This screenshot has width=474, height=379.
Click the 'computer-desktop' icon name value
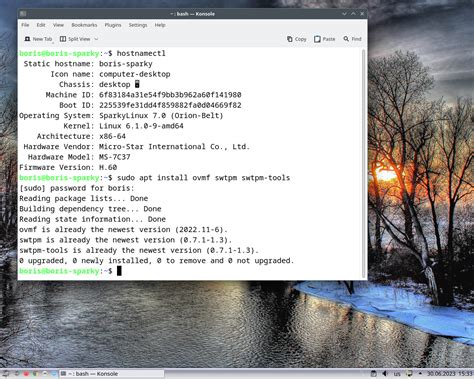(x=135, y=74)
